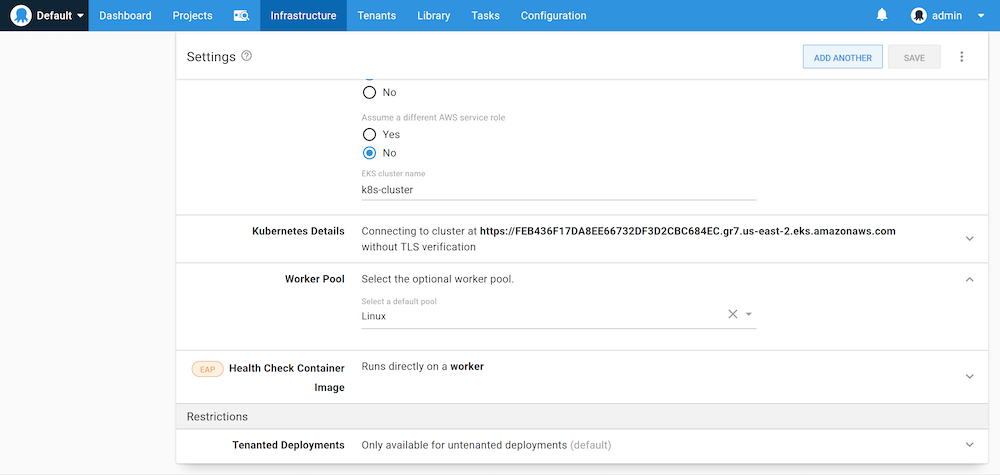Expand the Tenanted Deployments section
The height and width of the screenshot is (475, 1000).
click(x=968, y=445)
